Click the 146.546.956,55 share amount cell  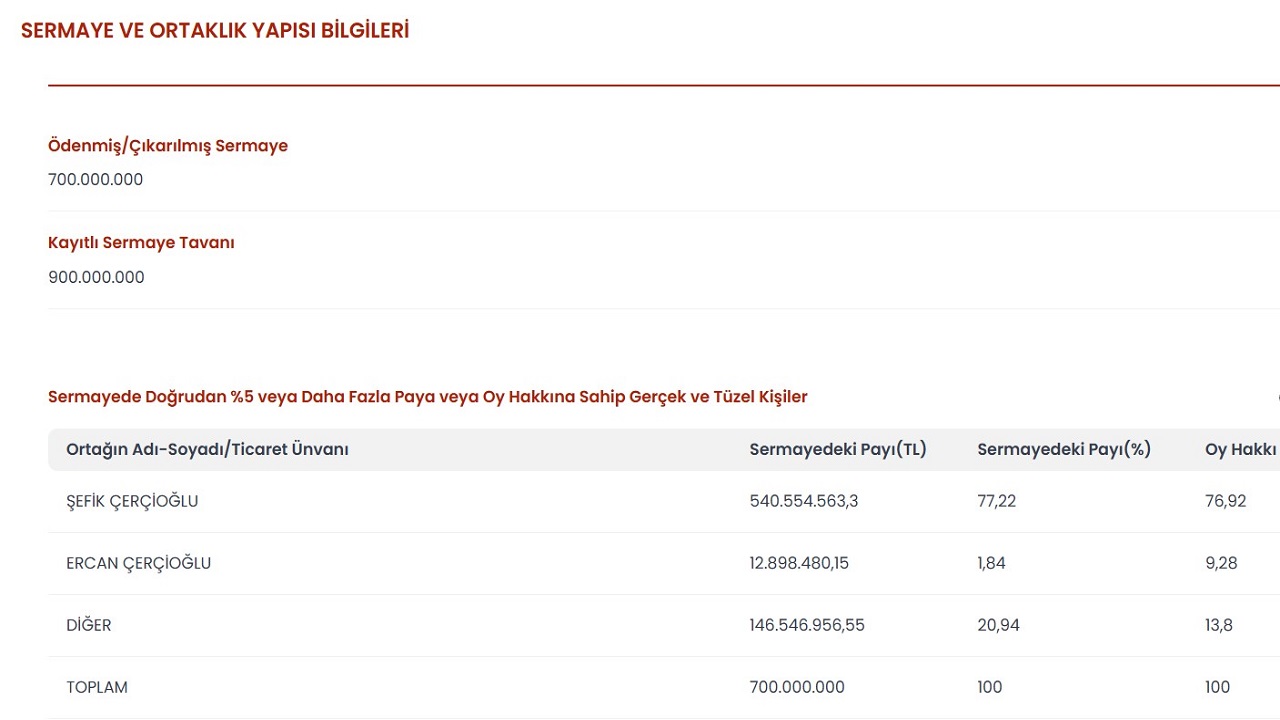807,625
